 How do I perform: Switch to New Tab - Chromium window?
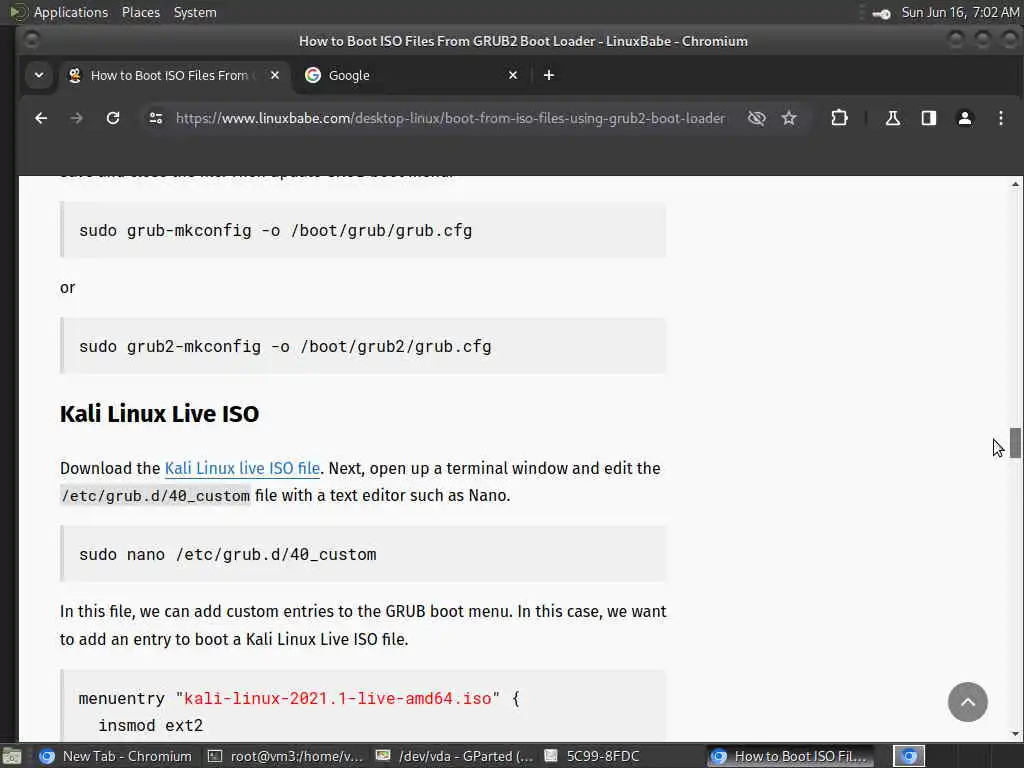(116, 756)
